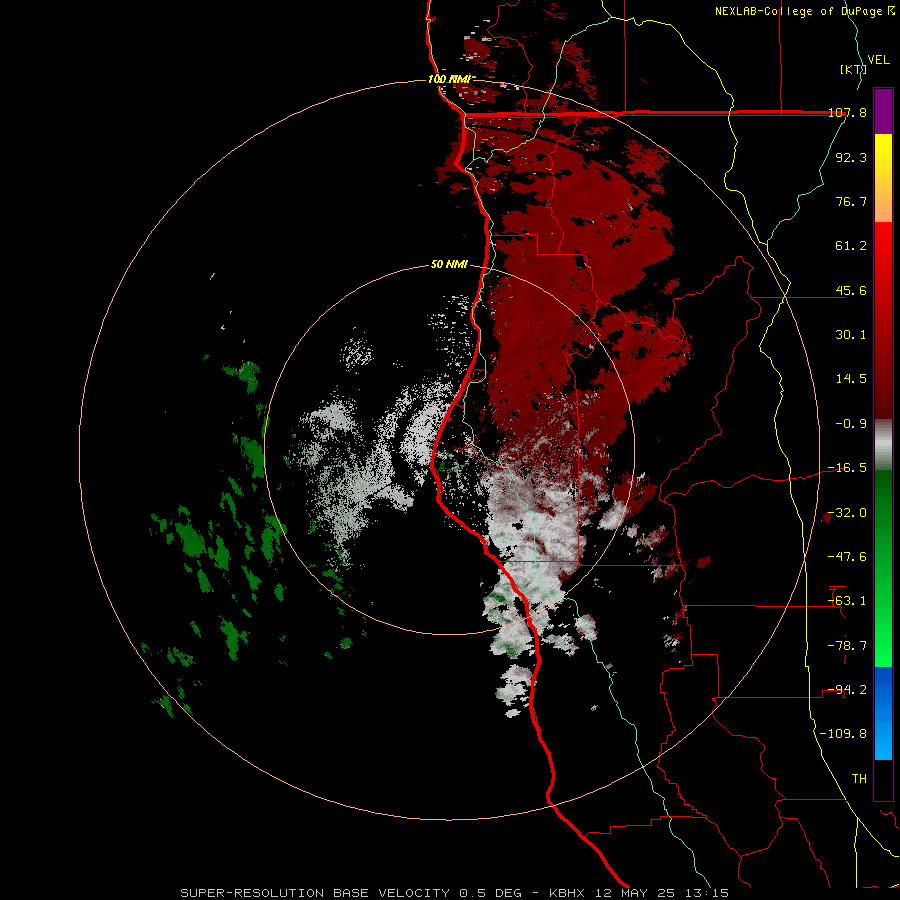Click the 50 NMI range ring label

point(449,265)
